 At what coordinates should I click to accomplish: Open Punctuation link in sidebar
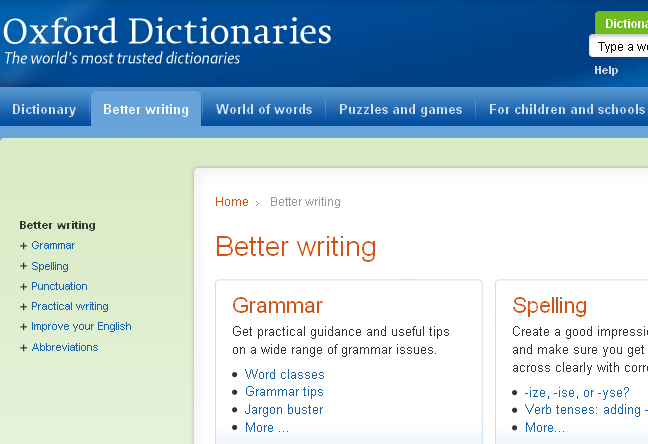coord(59,286)
